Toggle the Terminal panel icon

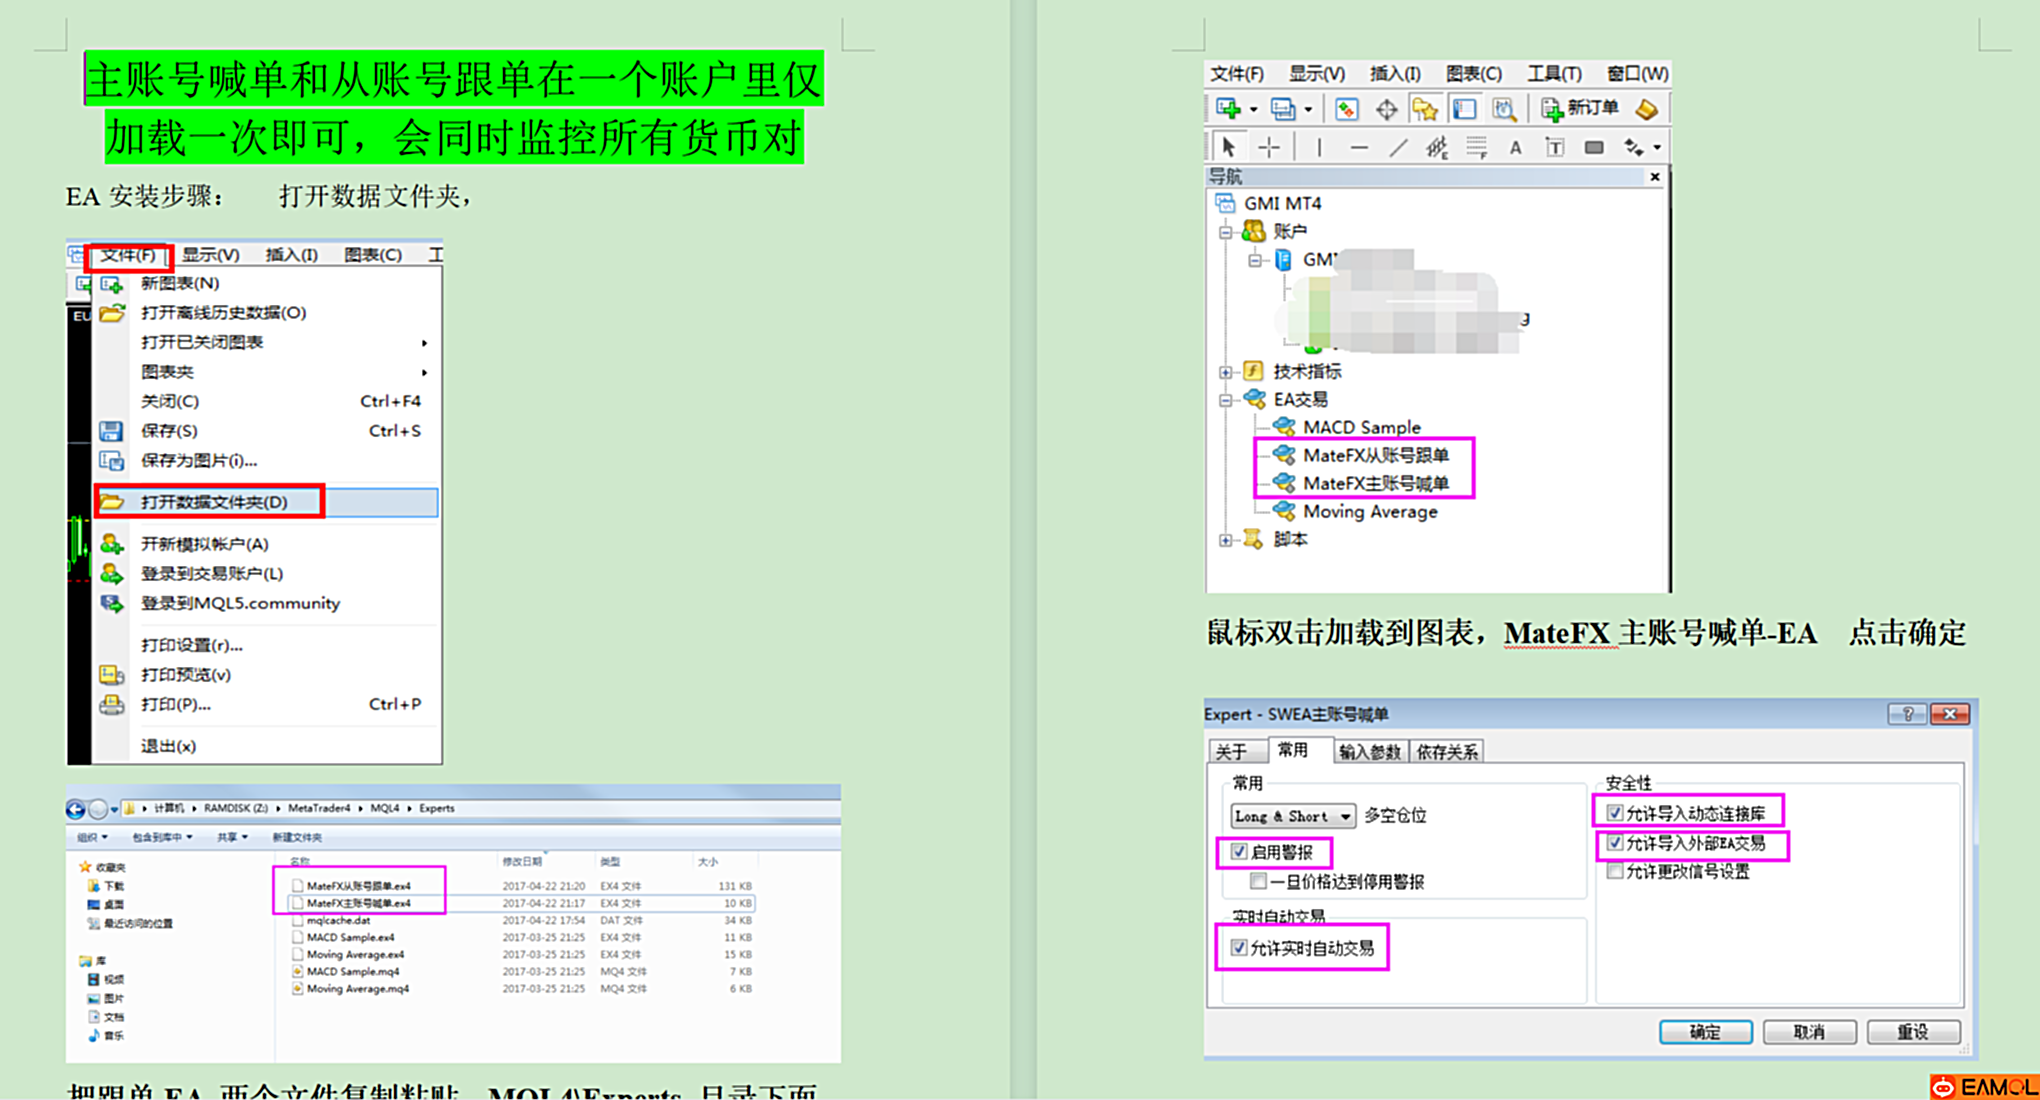(x=1465, y=109)
